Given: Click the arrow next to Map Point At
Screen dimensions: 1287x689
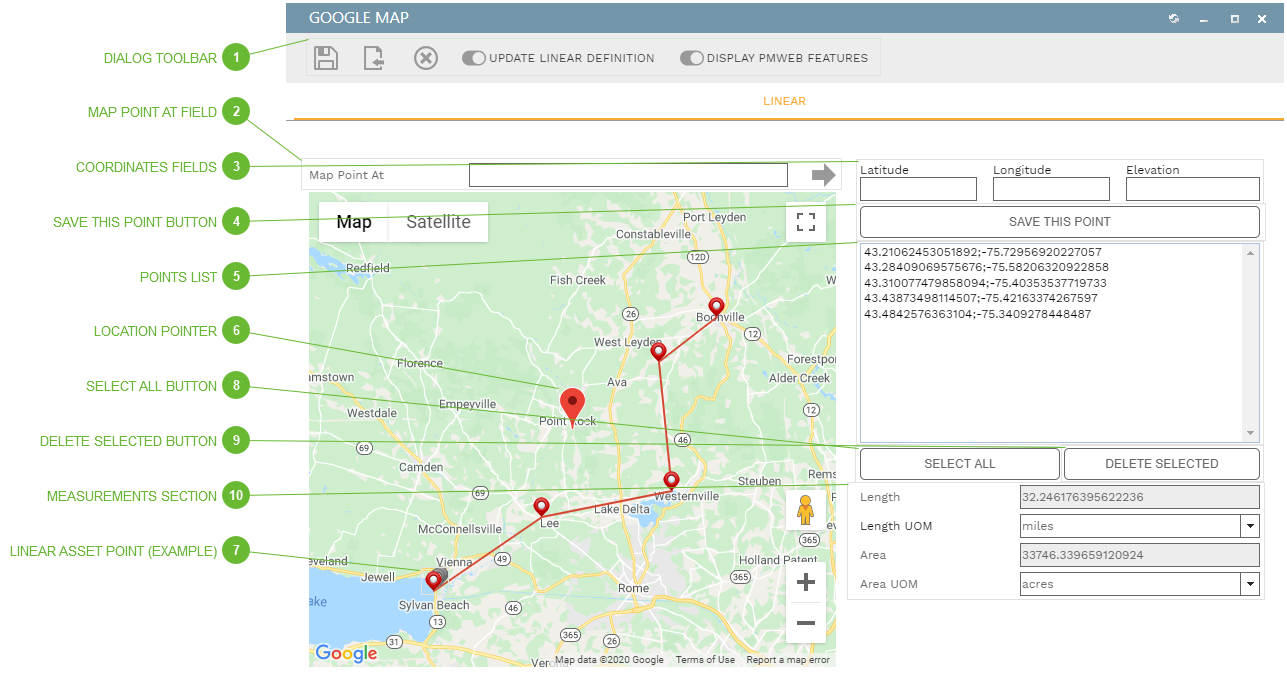Looking at the screenshot, I should tap(823, 176).
